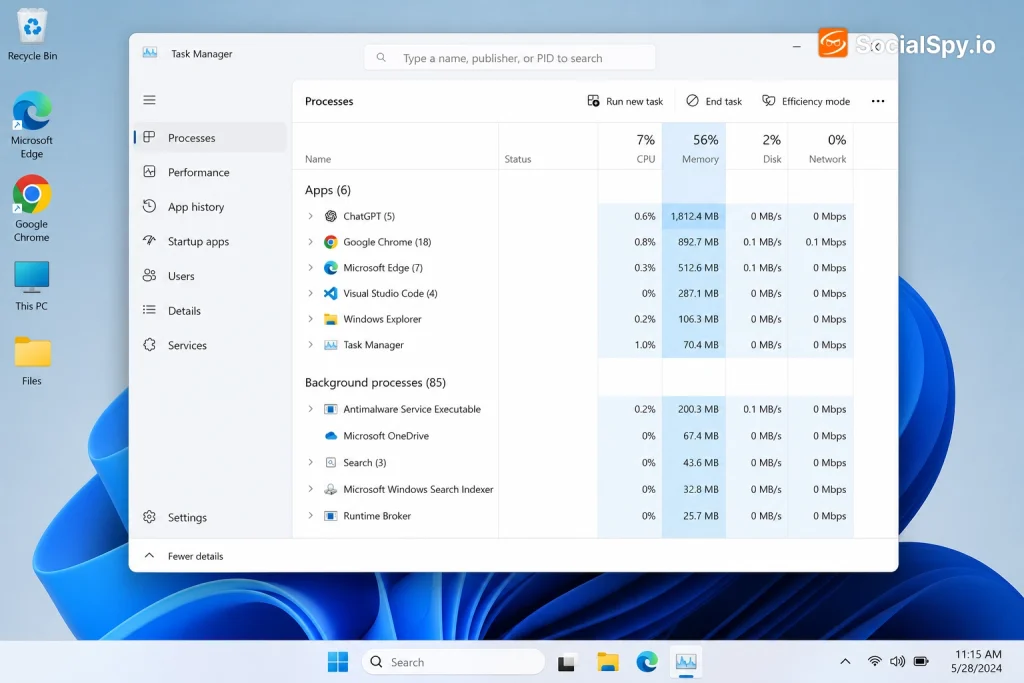This screenshot has height=683, width=1024.
Task: Click the taskbar Search box
Action: [453, 662]
